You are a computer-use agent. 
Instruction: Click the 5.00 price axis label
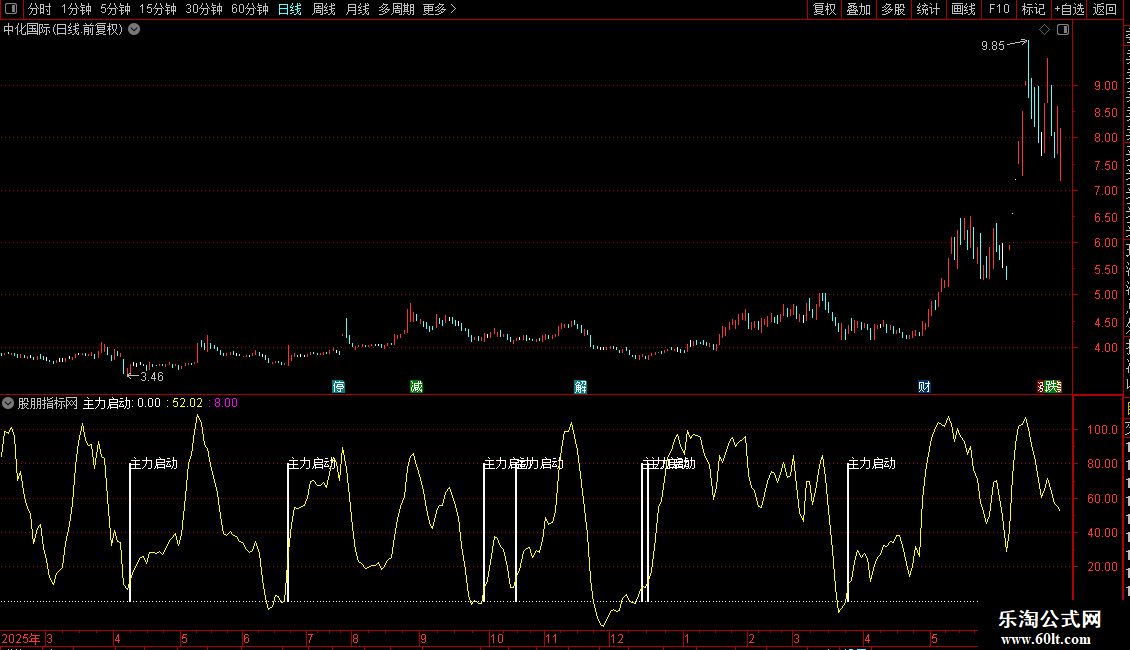point(1105,295)
